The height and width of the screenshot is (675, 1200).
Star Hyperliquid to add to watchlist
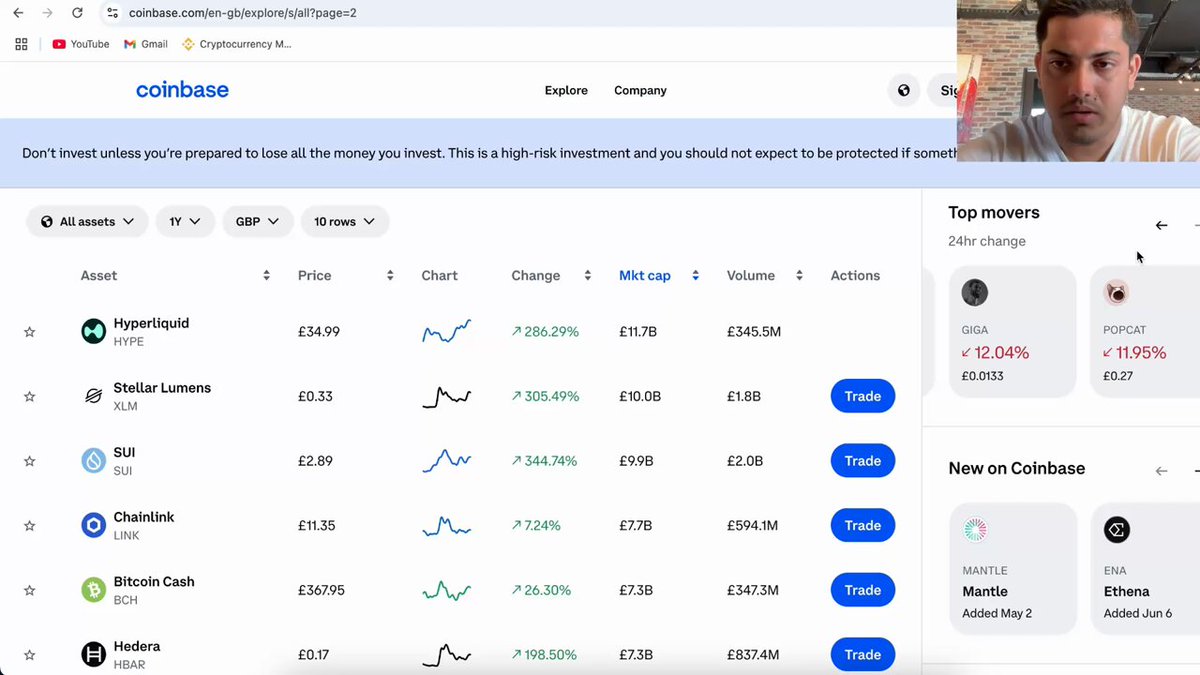[29, 332]
